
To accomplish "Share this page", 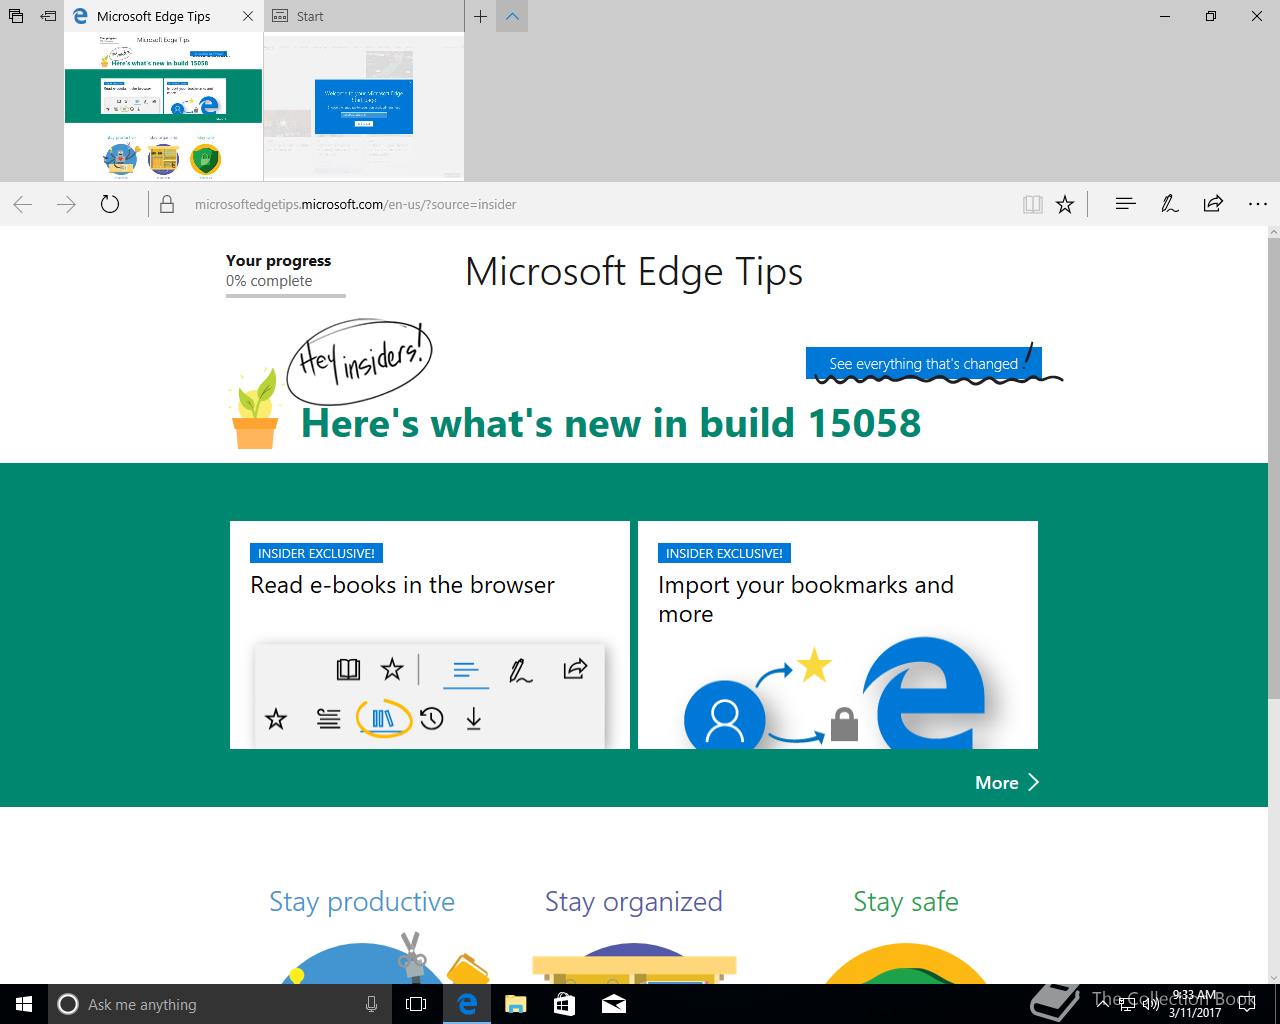I will [1213, 204].
